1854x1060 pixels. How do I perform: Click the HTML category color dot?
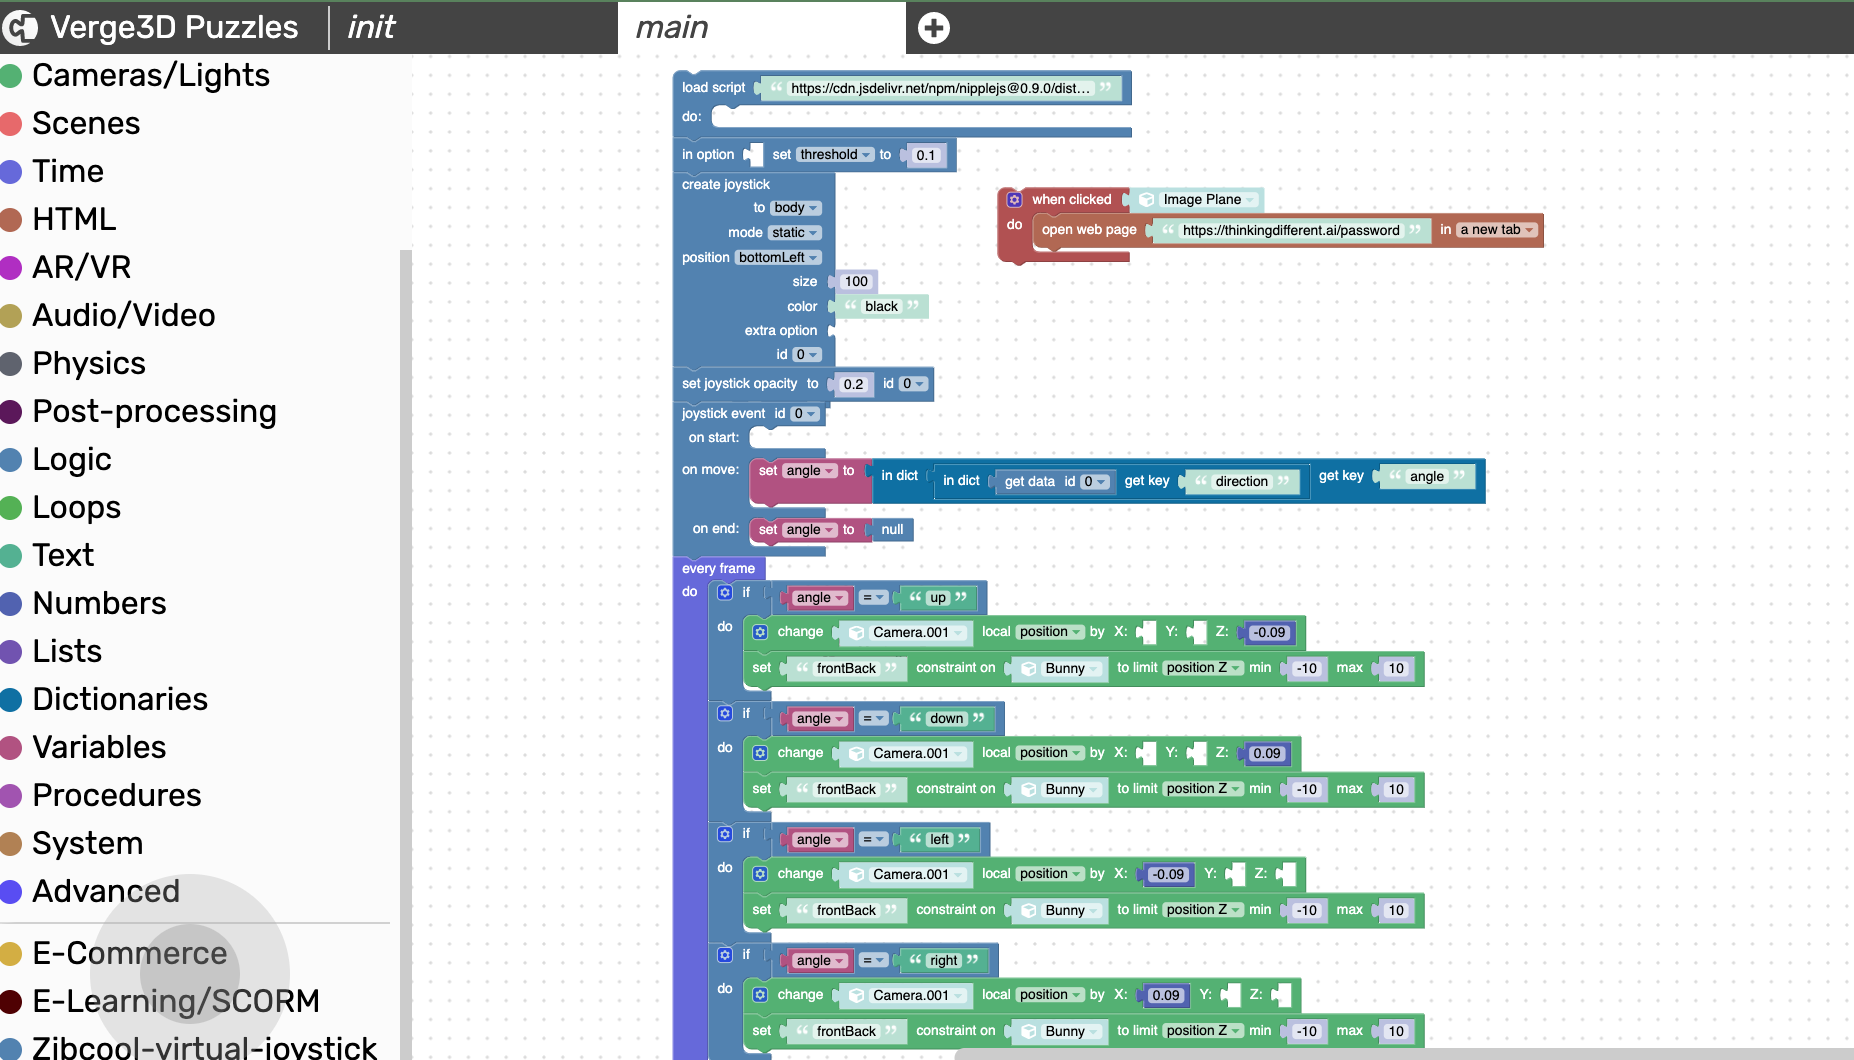pyautogui.click(x=12, y=220)
